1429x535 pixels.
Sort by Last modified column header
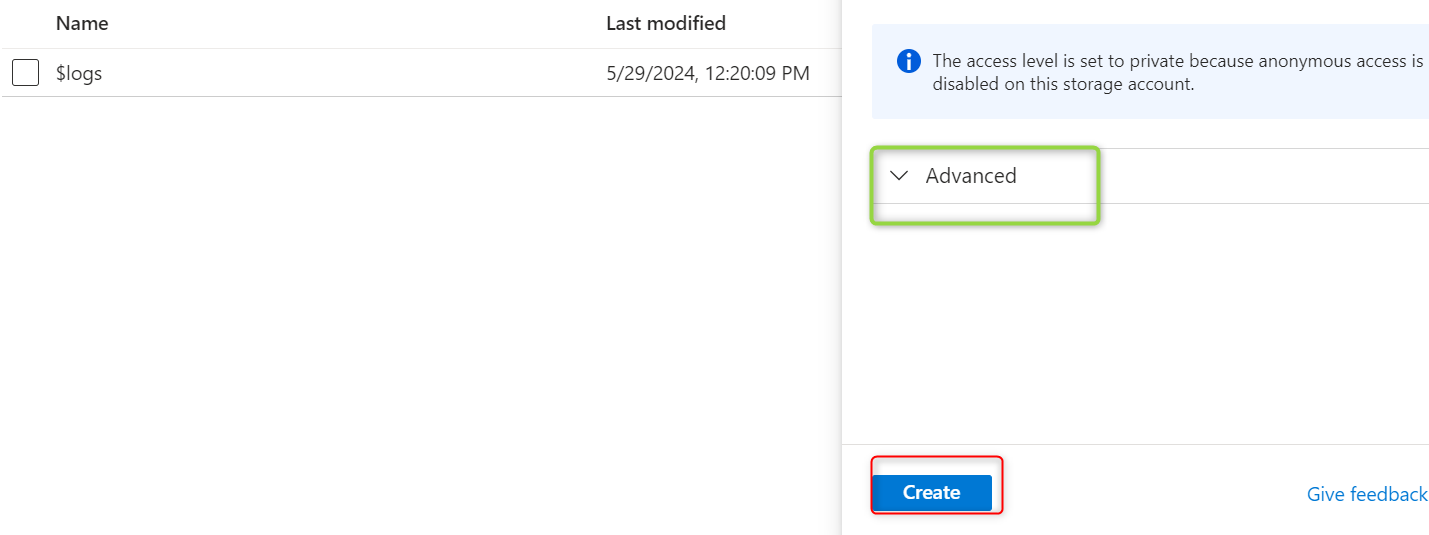tap(665, 23)
